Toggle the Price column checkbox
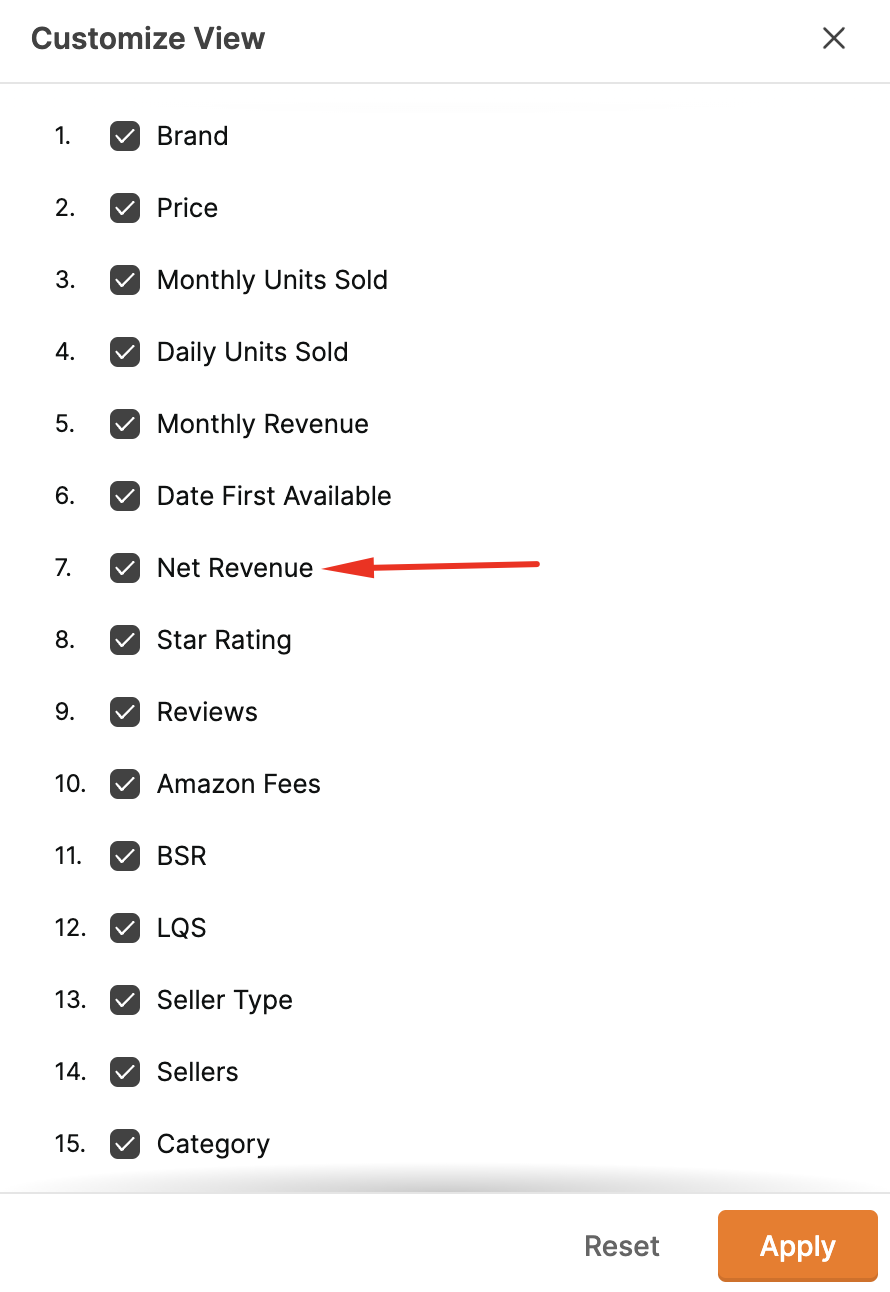 [x=125, y=208]
